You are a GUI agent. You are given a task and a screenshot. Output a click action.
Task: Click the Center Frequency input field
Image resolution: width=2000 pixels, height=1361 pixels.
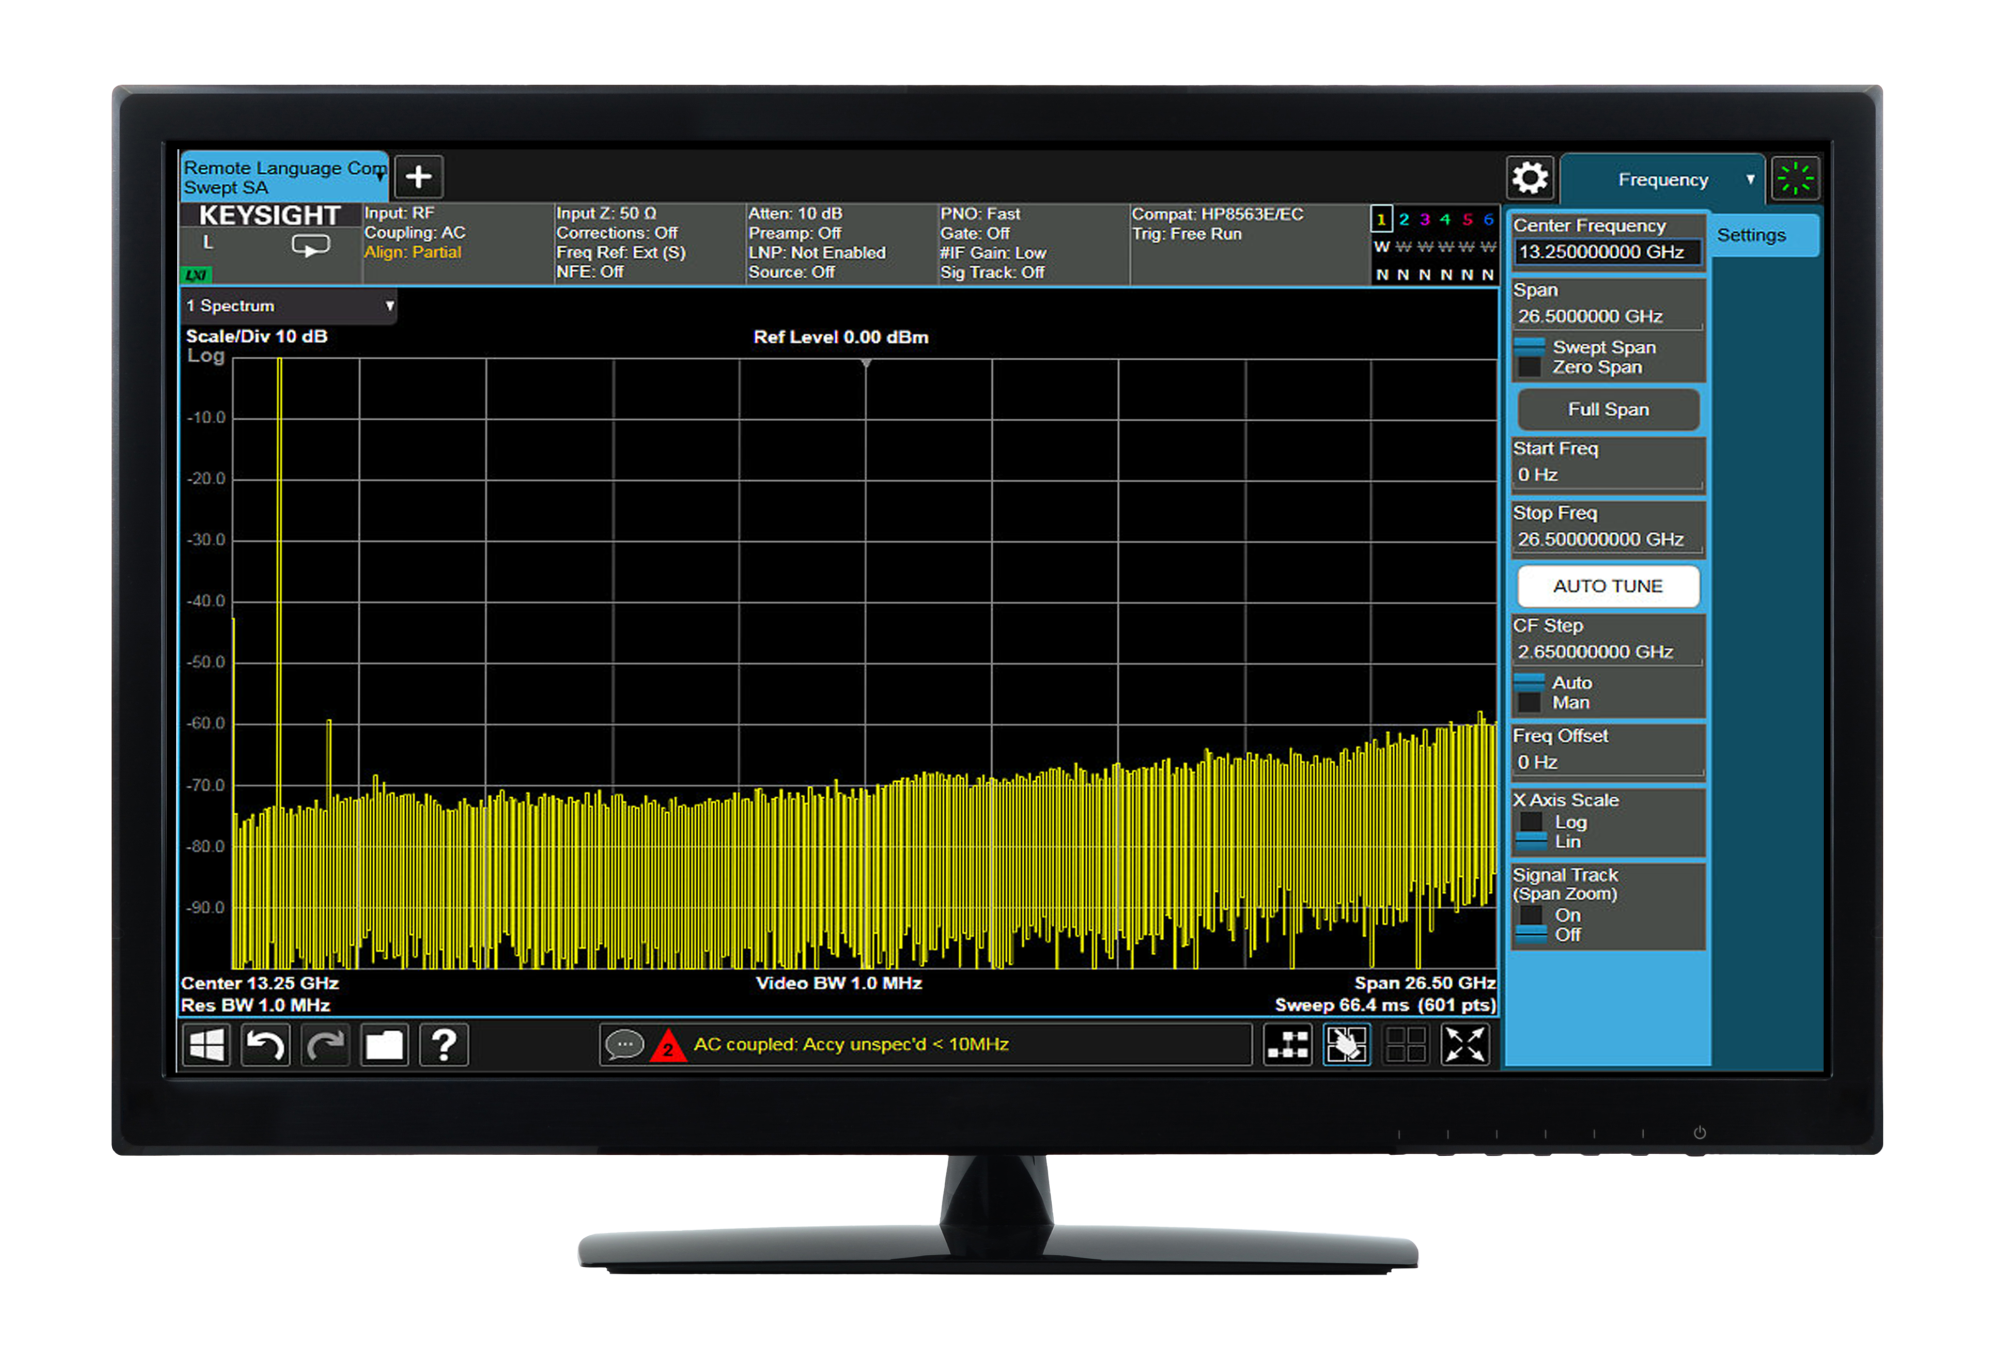[1606, 252]
